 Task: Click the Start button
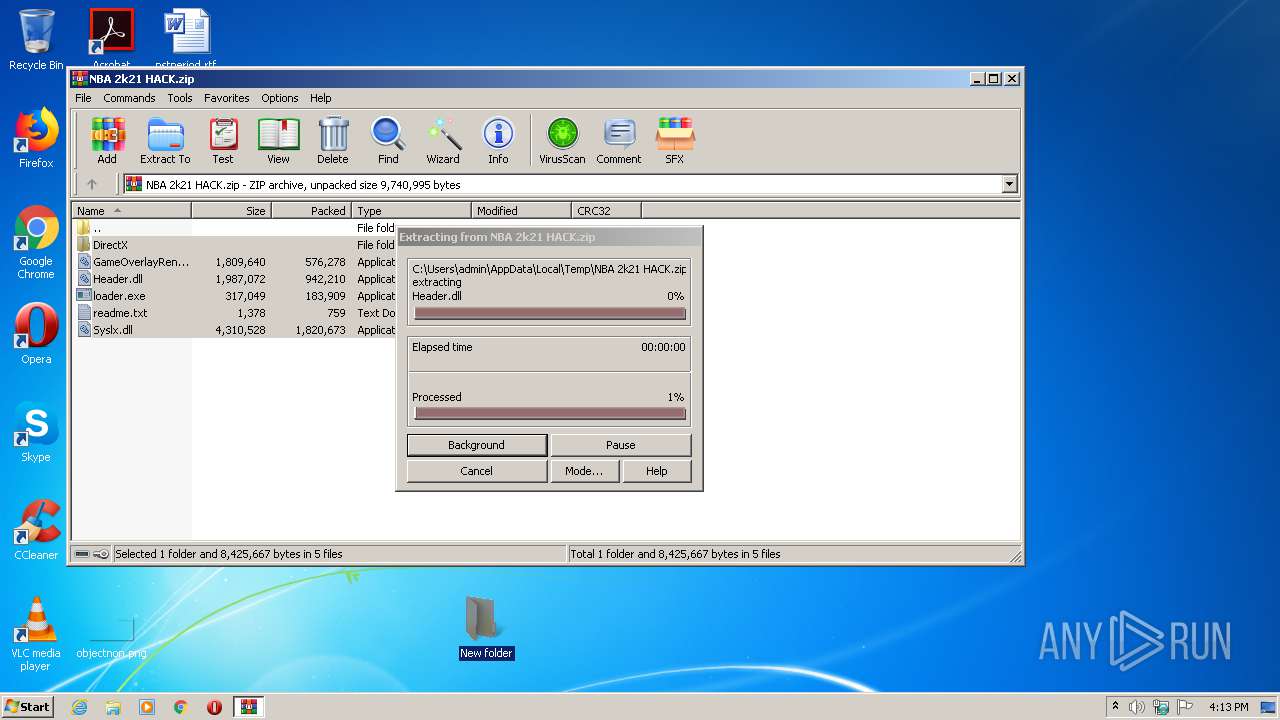tap(27, 706)
